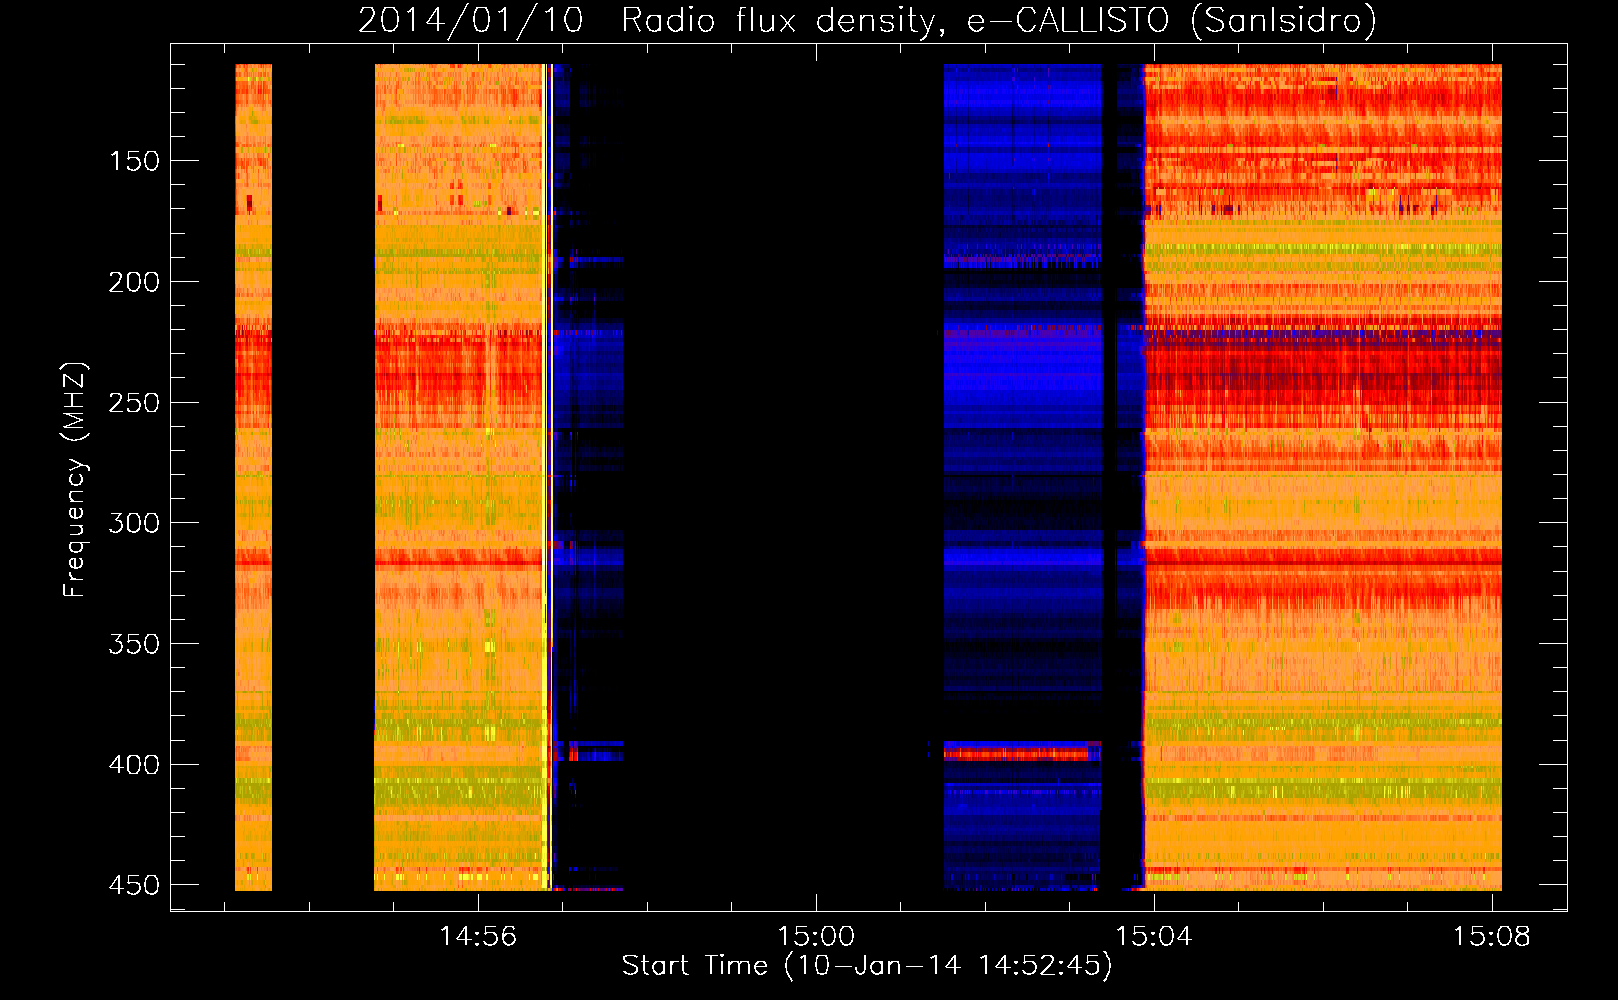Select the 300 frequency tick label

[x=134, y=523]
